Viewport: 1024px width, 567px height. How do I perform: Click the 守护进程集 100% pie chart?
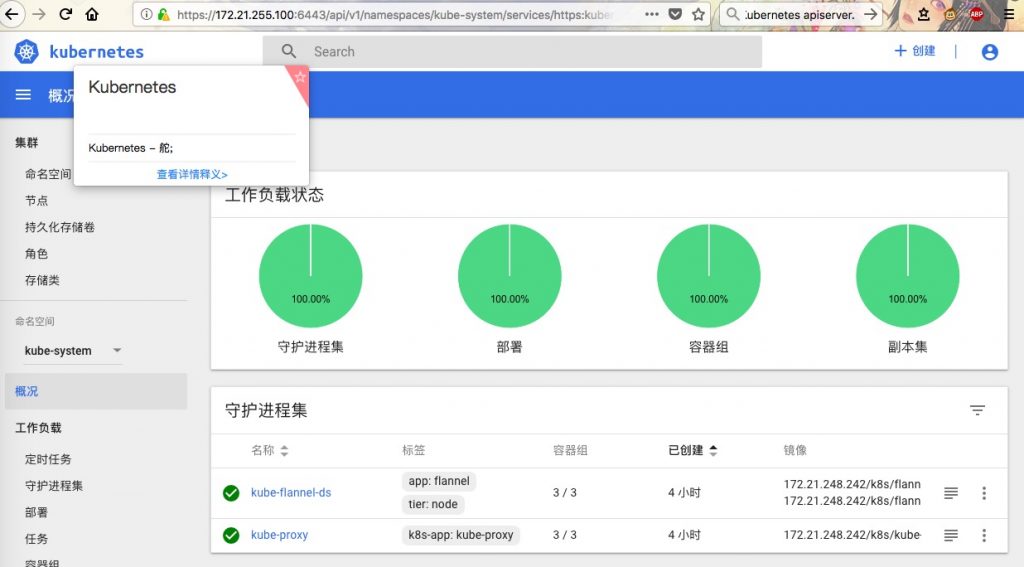(x=311, y=276)
